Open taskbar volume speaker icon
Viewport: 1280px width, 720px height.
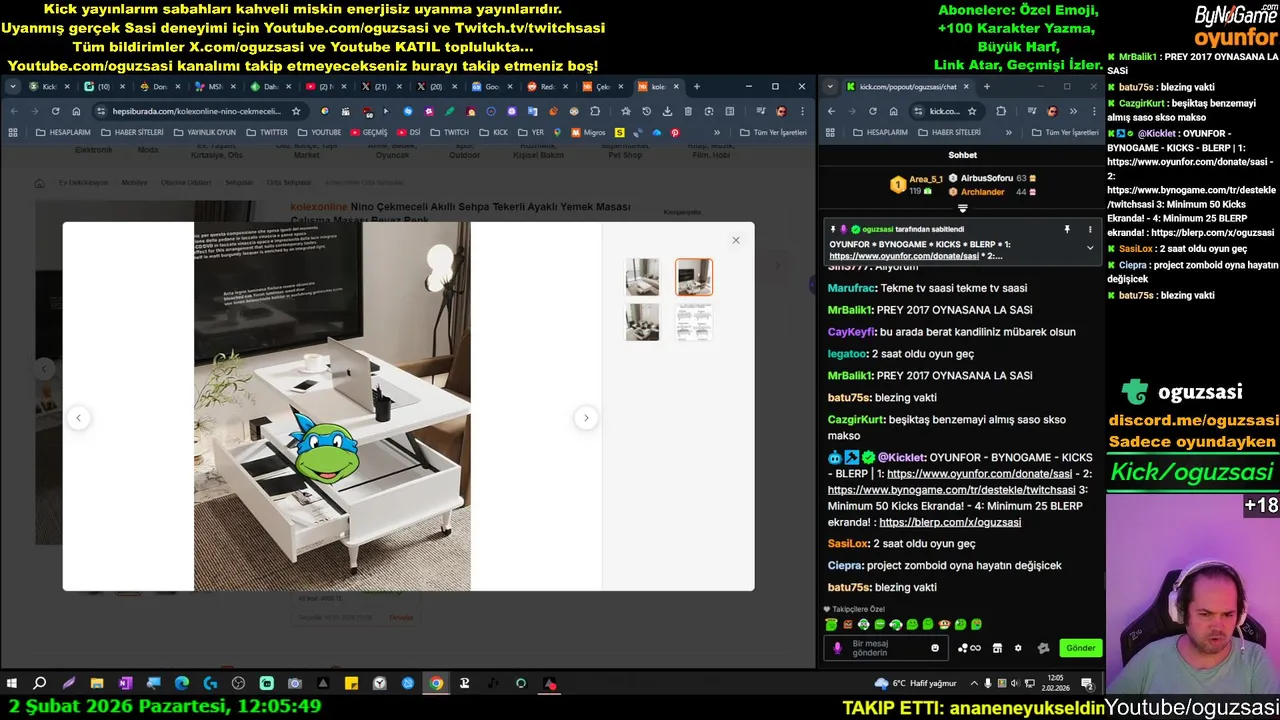click(1015, 684)
